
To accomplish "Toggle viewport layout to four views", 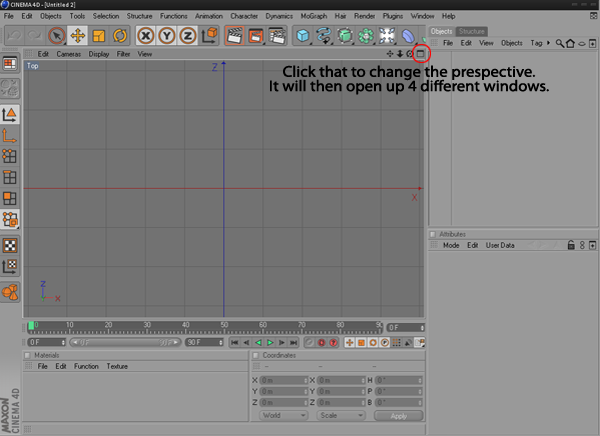I will click(421, 54).
